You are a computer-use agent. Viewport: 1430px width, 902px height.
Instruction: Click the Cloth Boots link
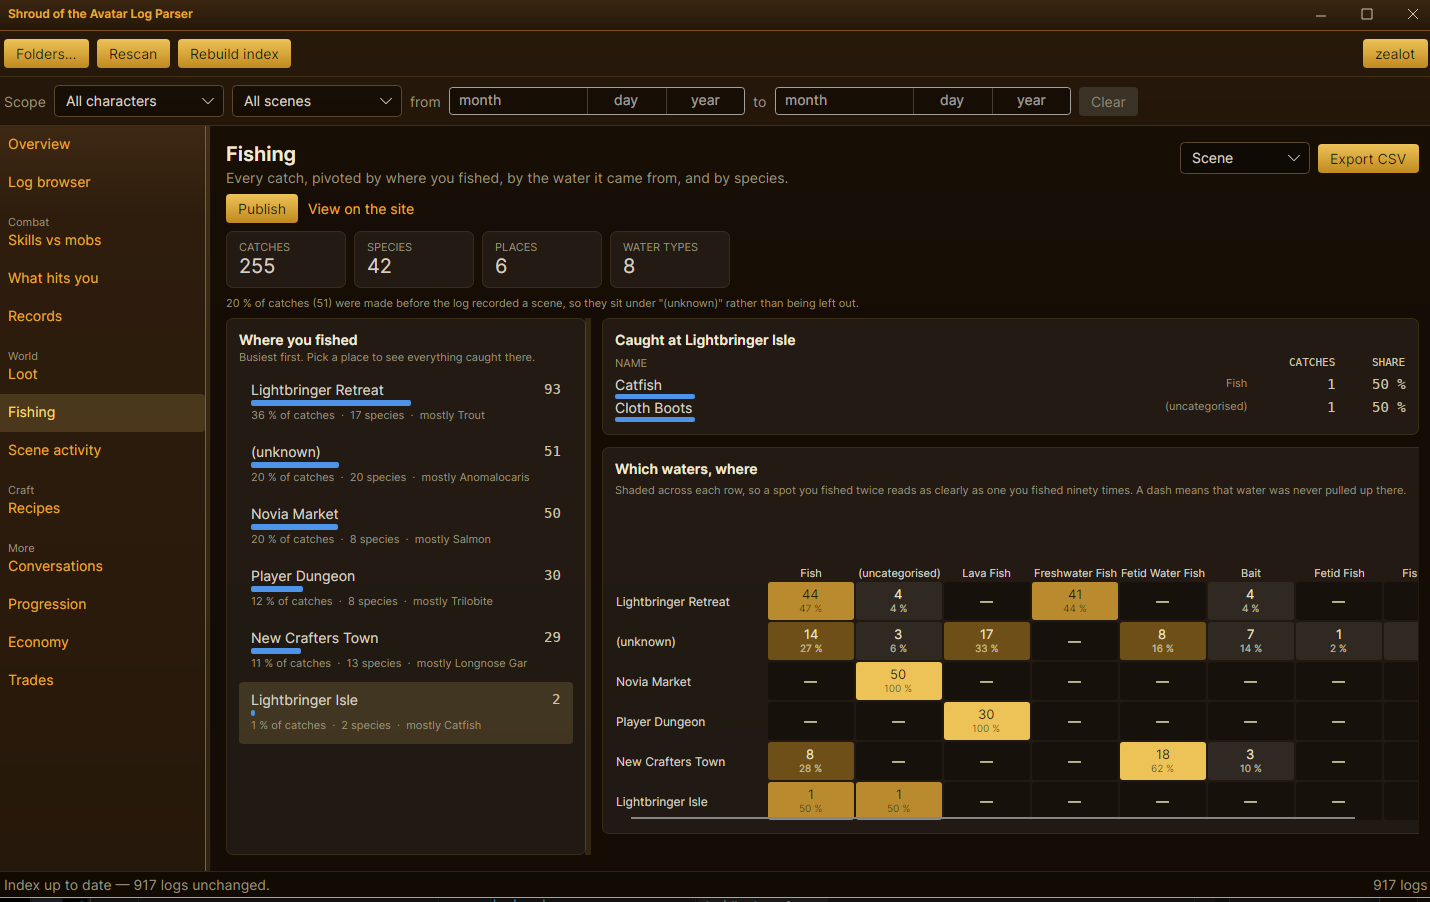(654, 408)
